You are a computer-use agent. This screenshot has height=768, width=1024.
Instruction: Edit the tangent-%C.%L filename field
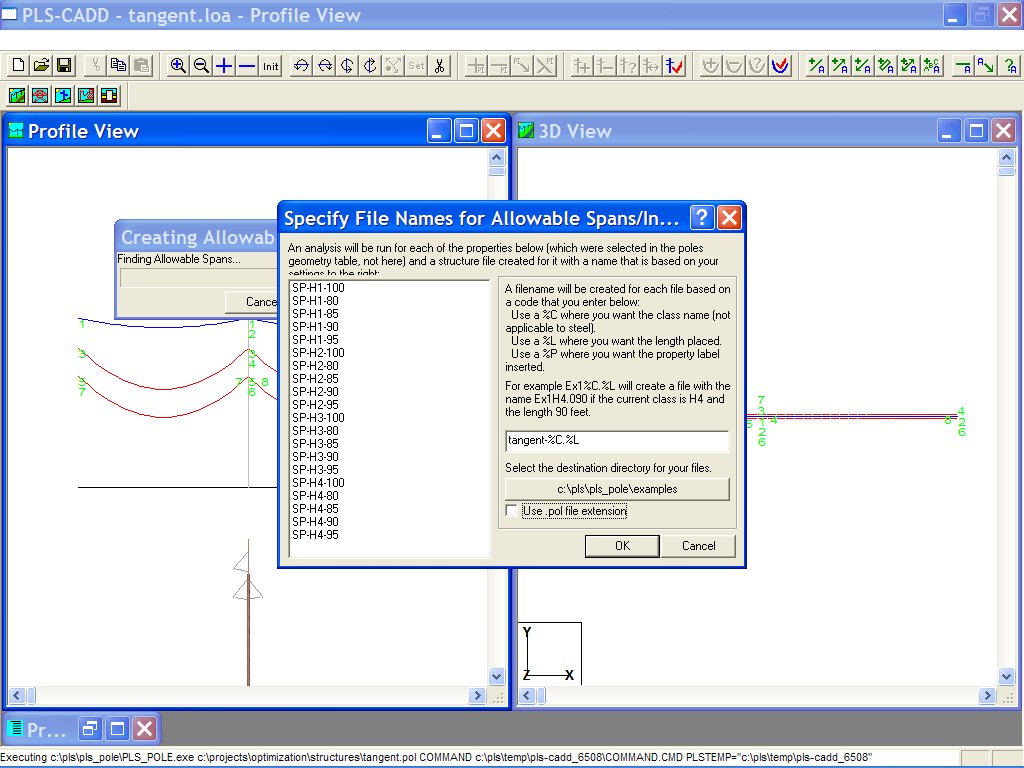(x=617, y=441)
